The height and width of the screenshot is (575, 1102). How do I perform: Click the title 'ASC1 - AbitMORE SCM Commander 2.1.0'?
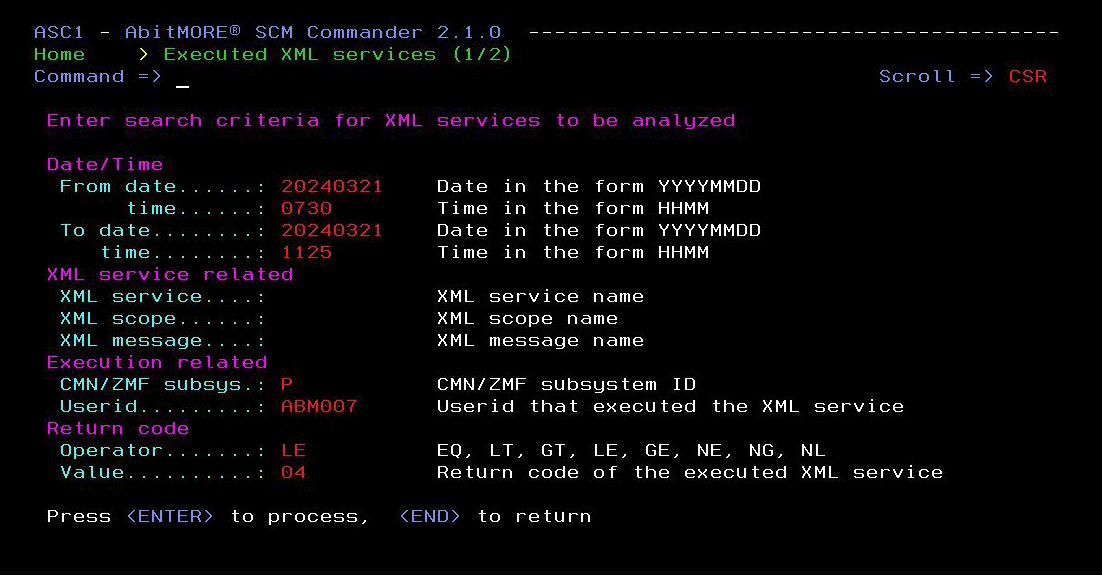(x=267, y=32)
